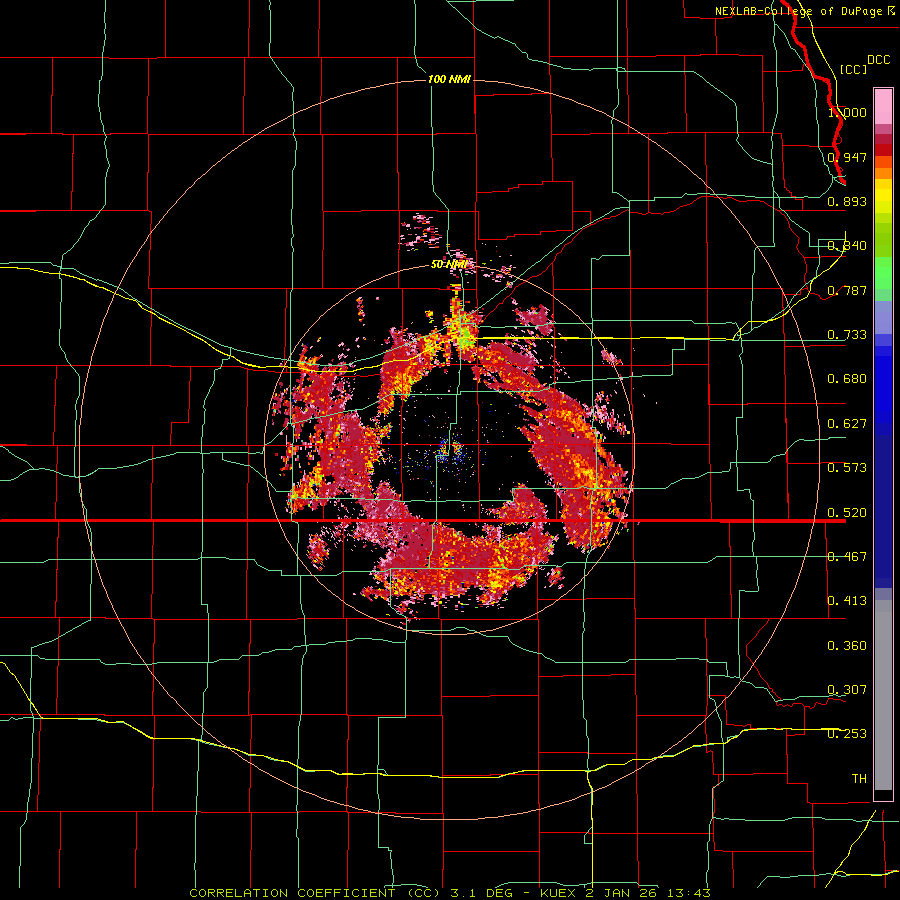Select the 0.467 scale value
The image size is (900, 900).
(x=847, y=556)
